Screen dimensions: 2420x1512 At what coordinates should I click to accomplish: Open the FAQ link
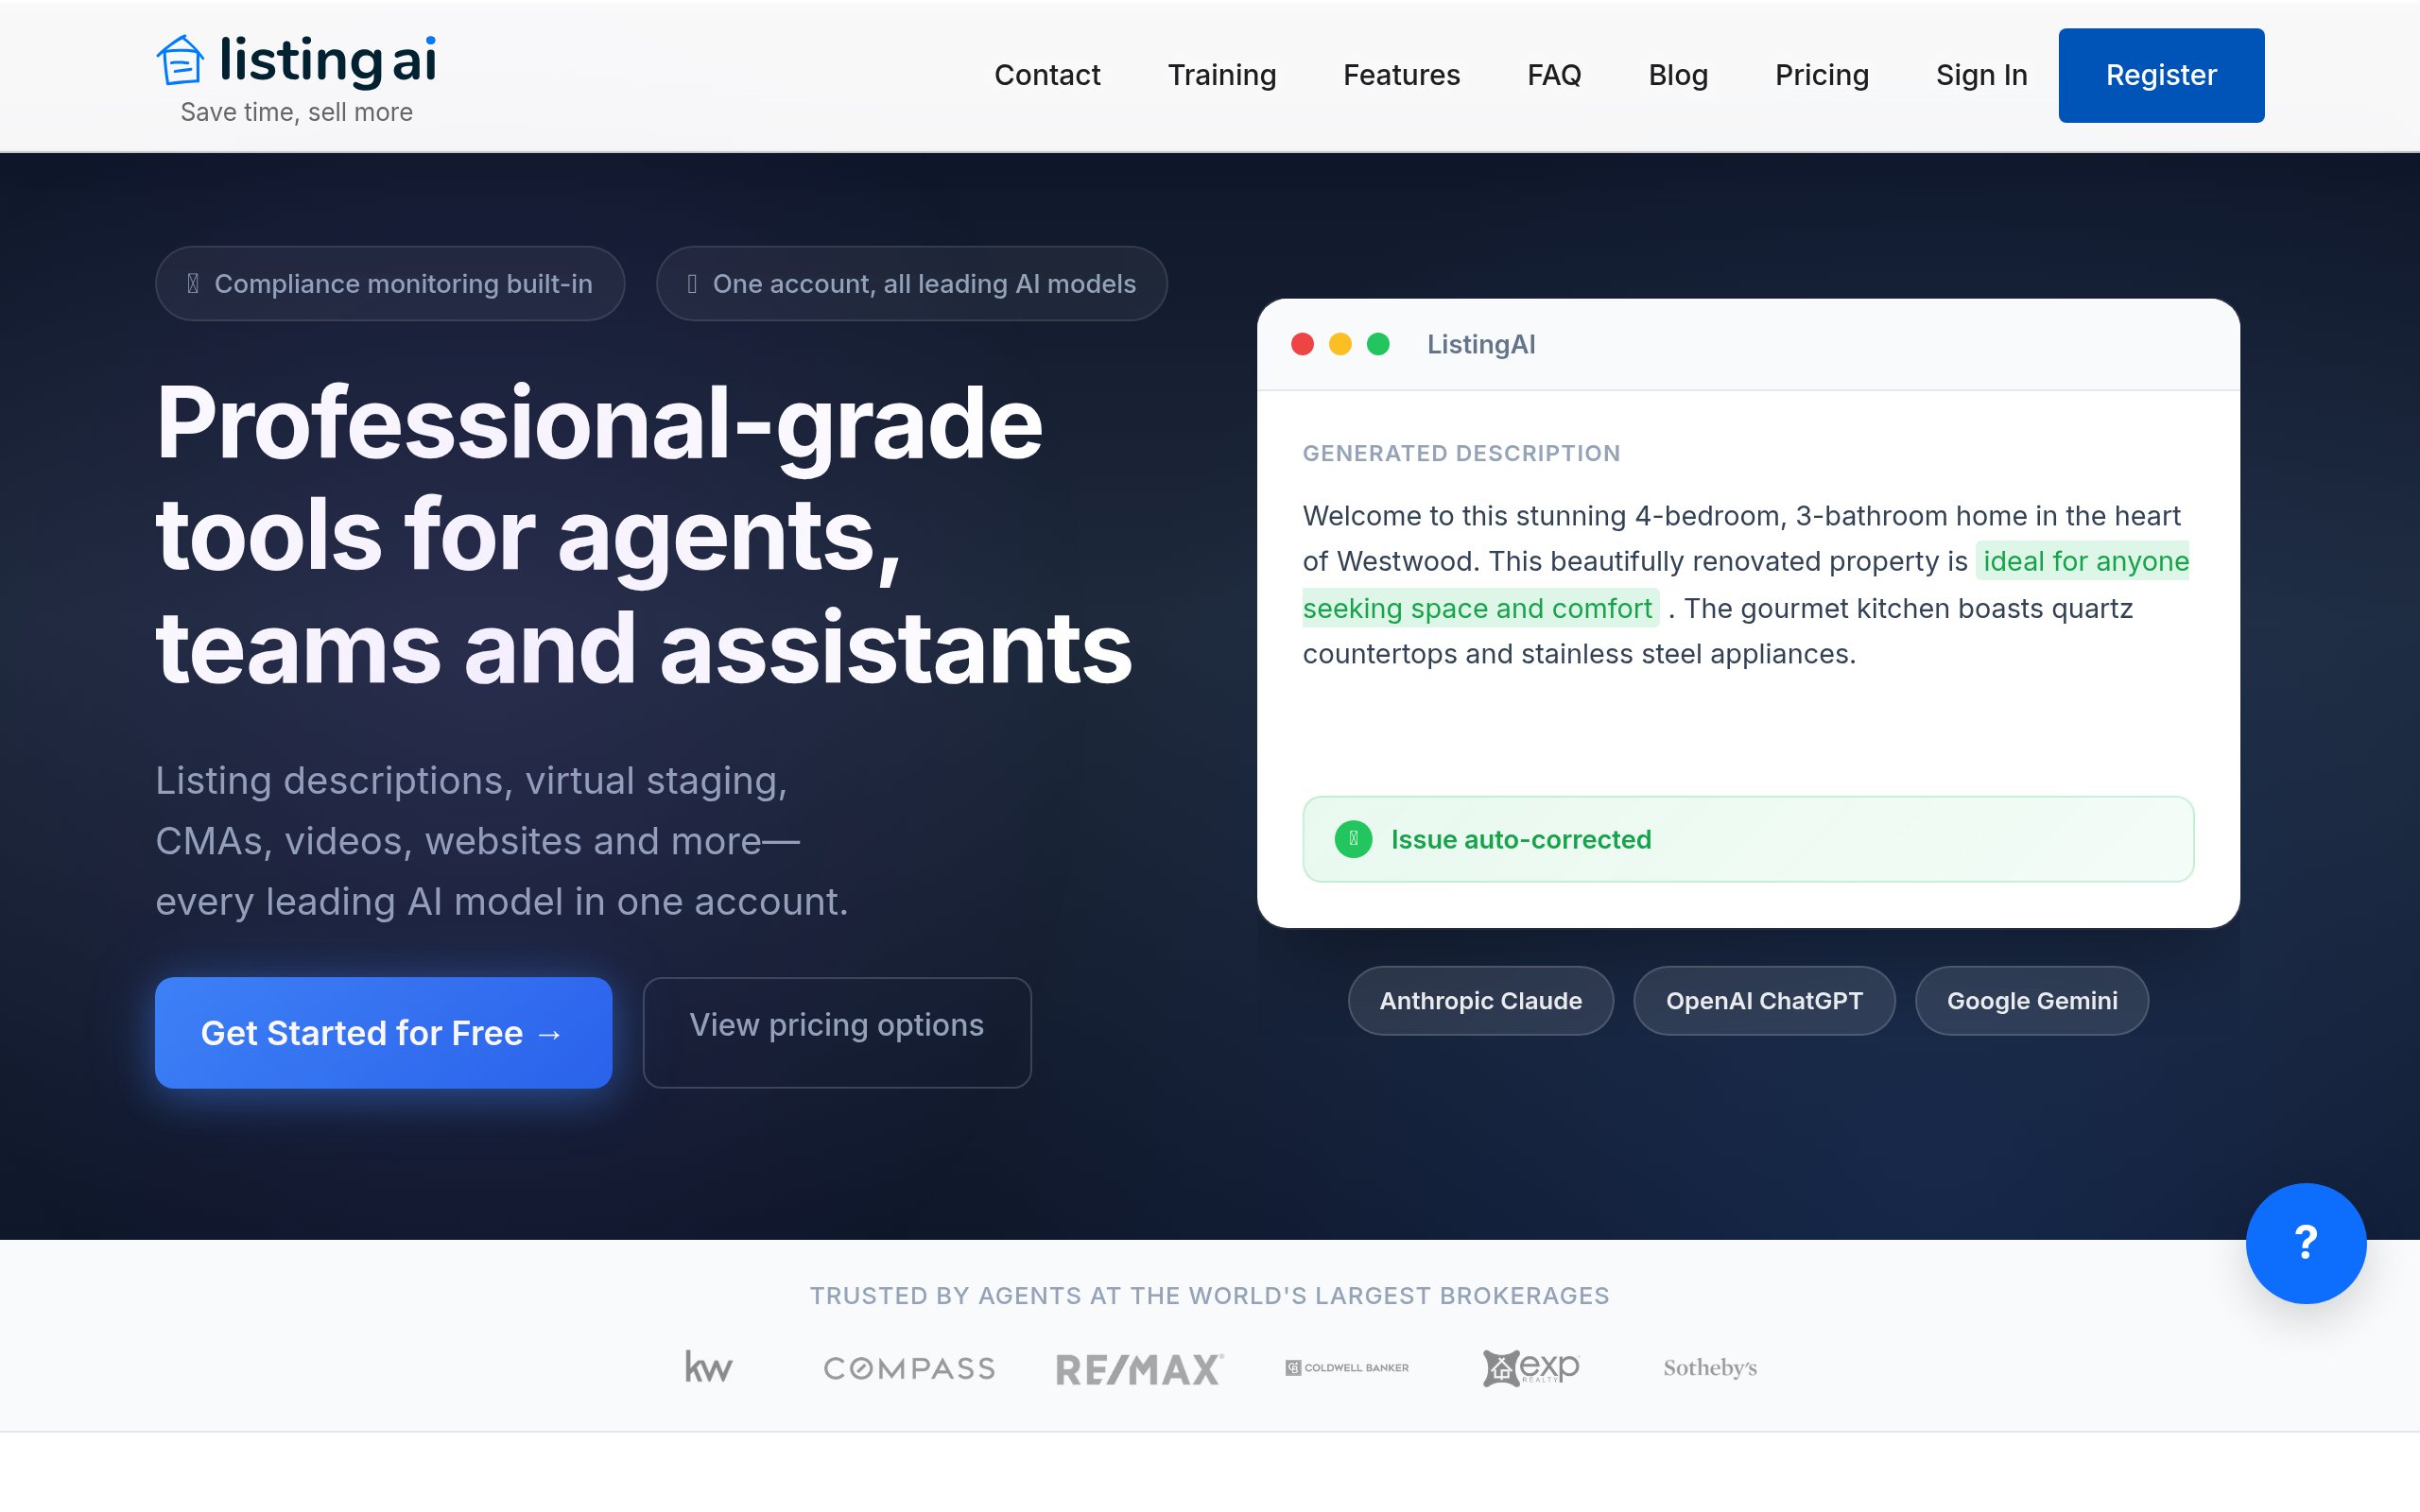click(x=1554, y=75)
